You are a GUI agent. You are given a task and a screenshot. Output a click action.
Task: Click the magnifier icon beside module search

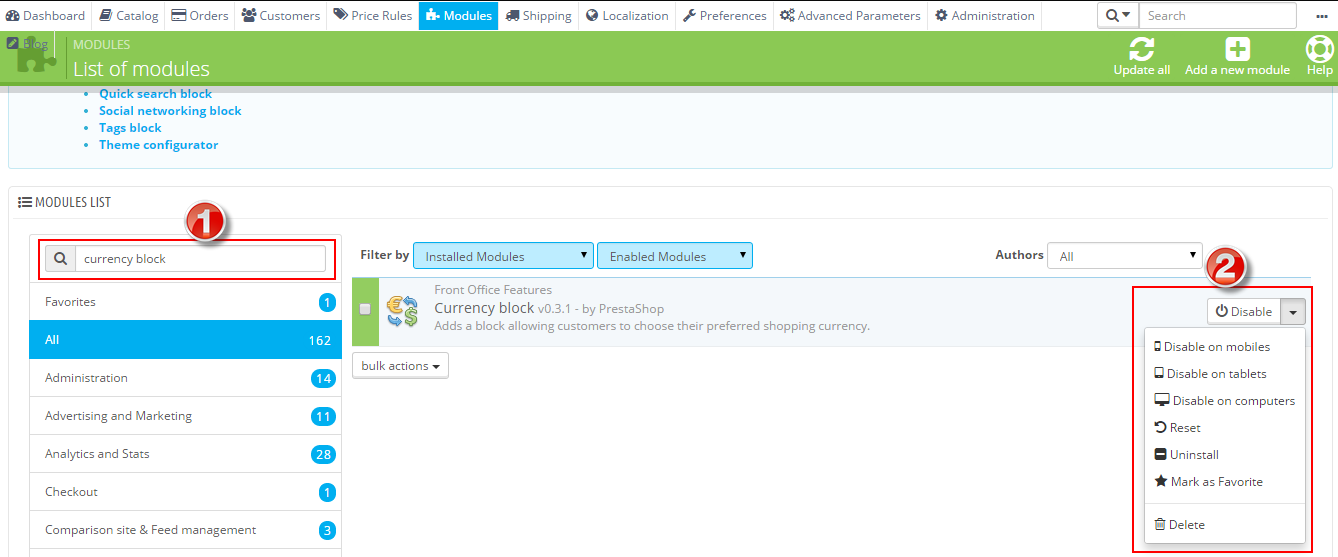[61, 259]
